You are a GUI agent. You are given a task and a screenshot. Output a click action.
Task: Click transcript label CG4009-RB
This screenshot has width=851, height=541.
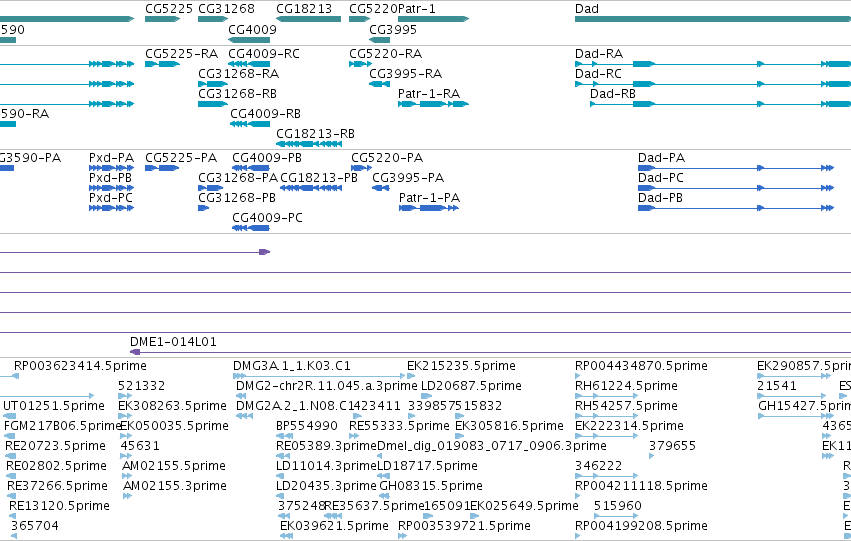tap(265, 114)
